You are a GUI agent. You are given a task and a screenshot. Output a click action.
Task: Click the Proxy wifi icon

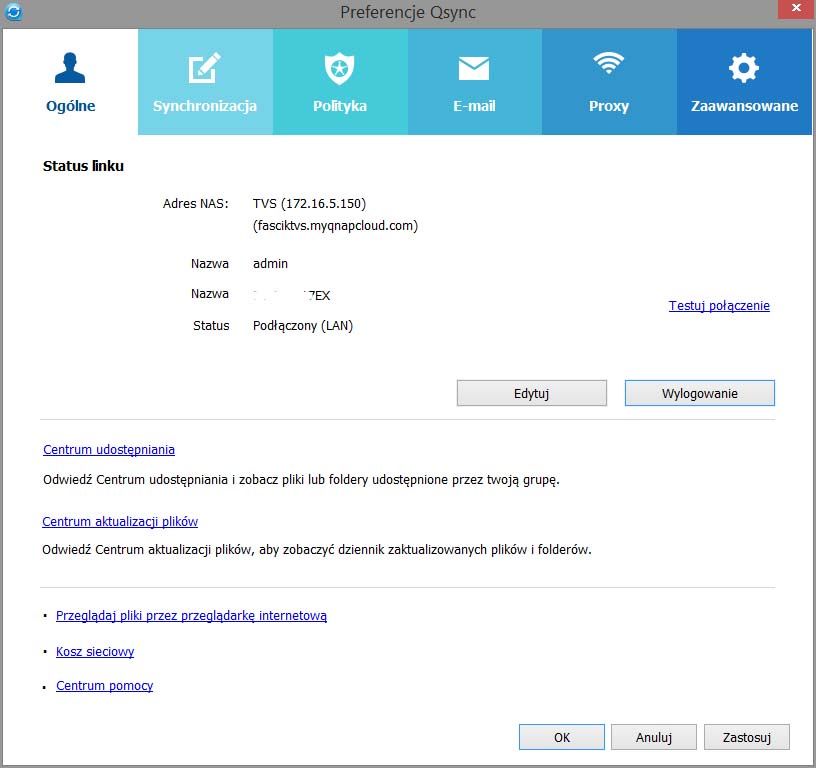click(x=608, y=63)
